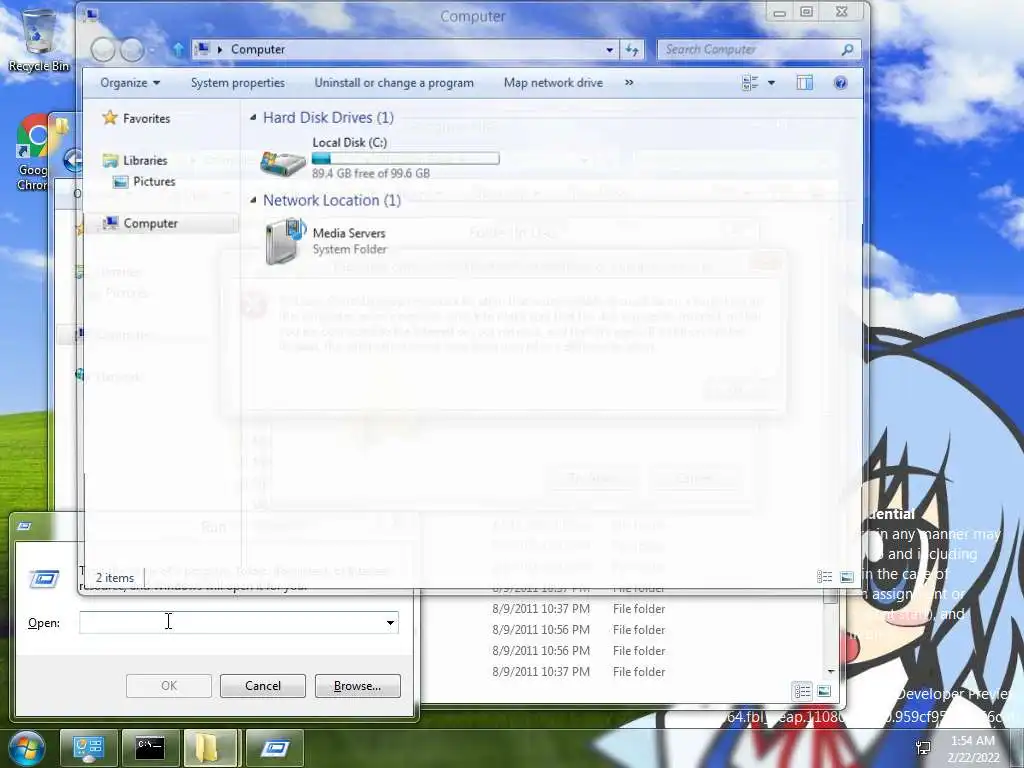Click the network tray icon
Viewport: 1024px width, 768px height.
point(923,748)
